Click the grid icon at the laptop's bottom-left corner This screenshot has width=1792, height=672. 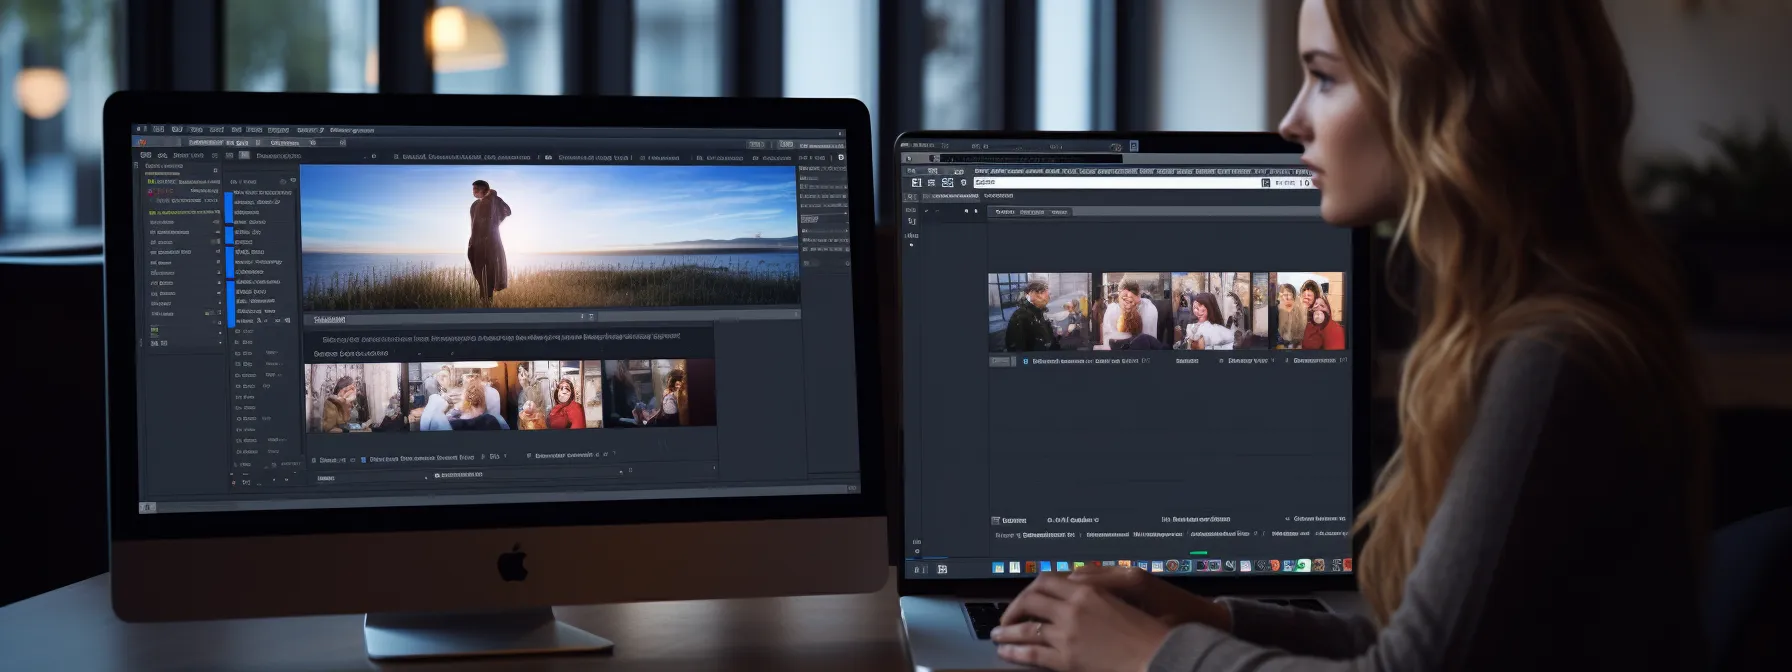[x=941, y=569]
